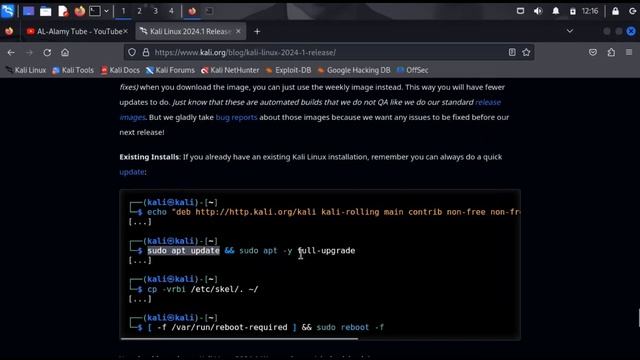Reload the current page

pyautogui.click(x=47, y=52)
